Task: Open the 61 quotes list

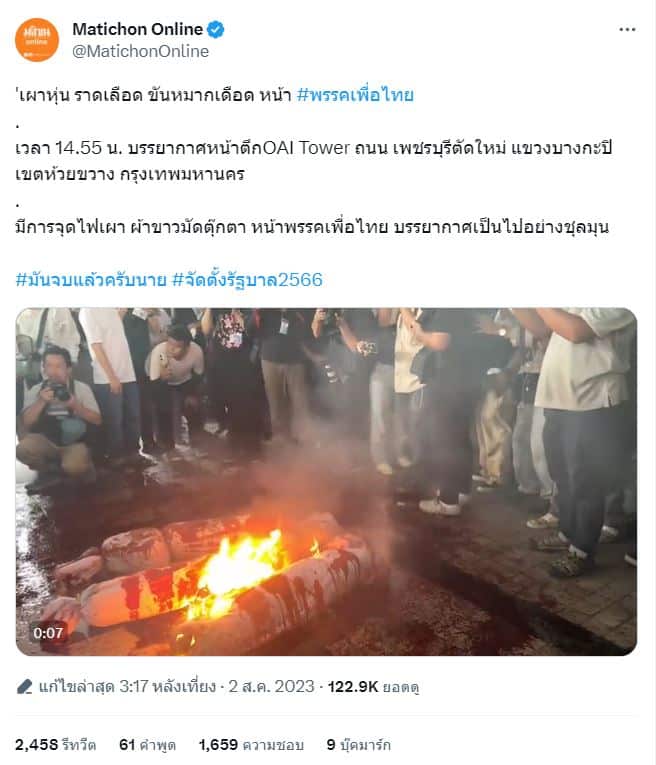Action: [147, 745]
